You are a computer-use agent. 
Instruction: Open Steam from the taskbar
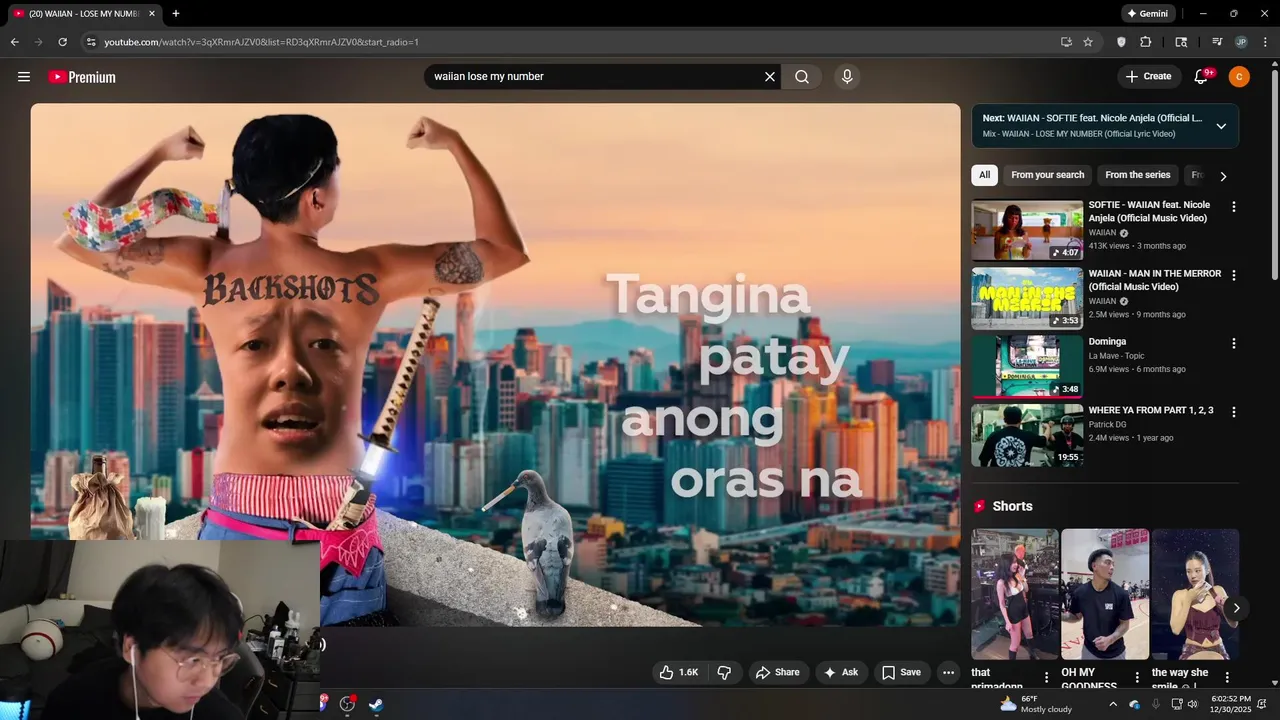click(375, 704)
